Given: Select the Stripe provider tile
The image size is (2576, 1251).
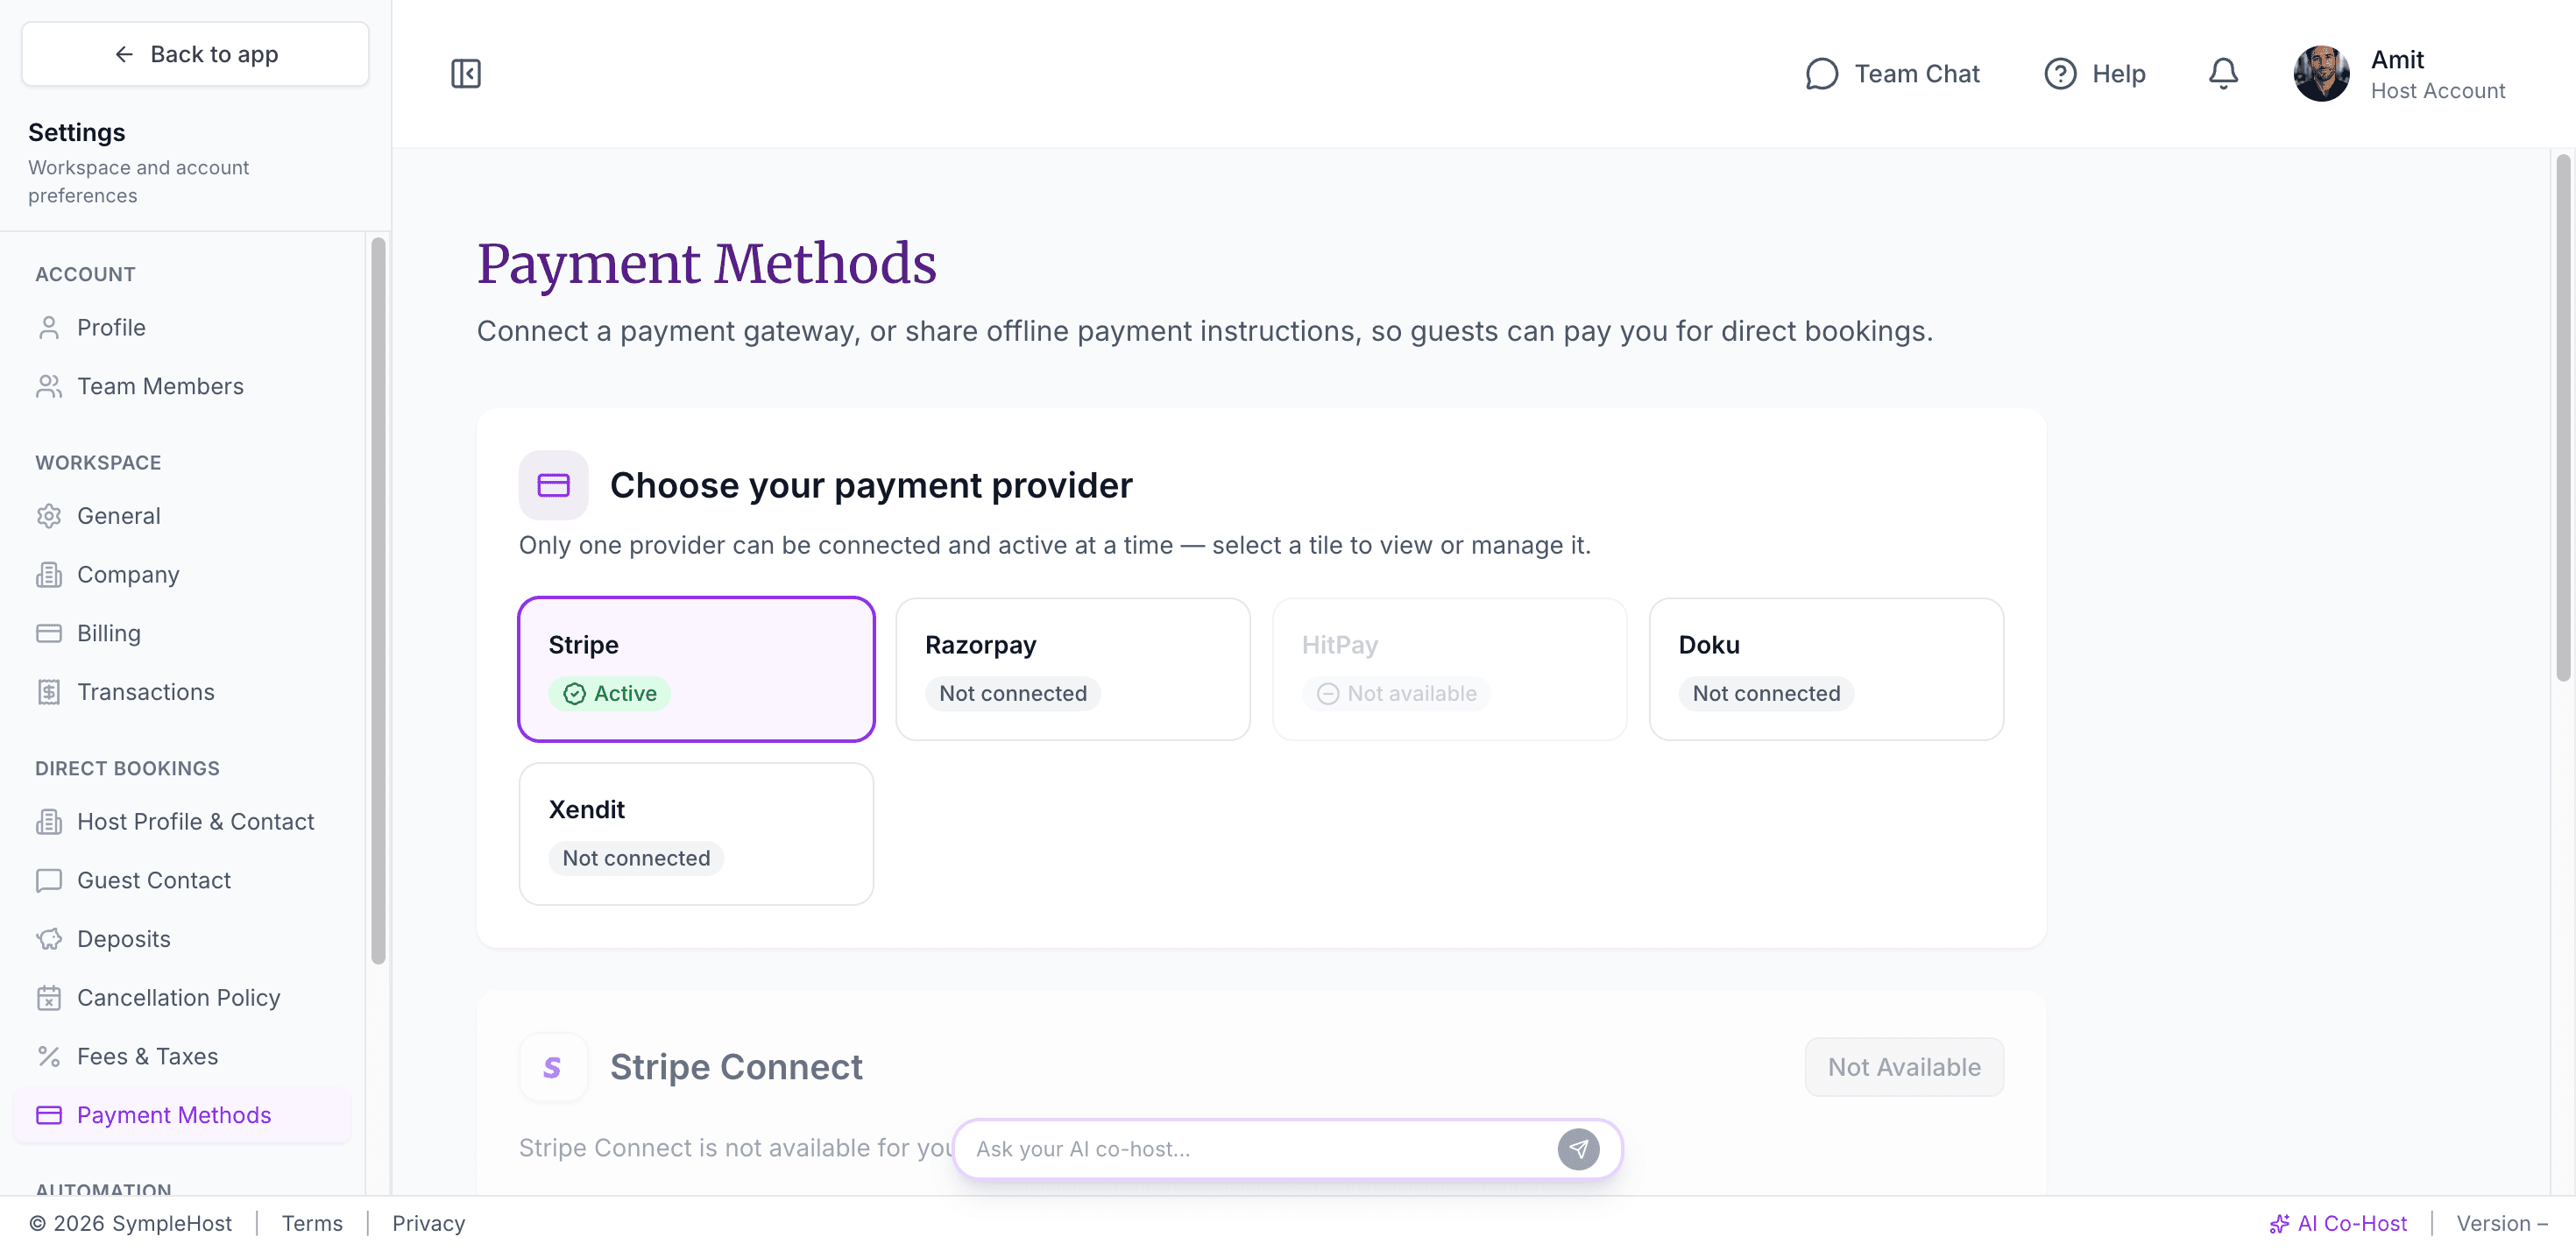Looking at the screenshot, I should 696,669.
